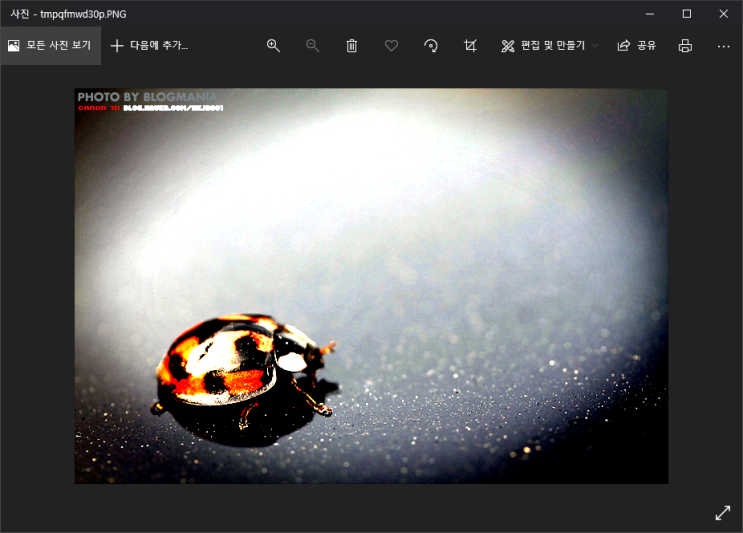Delete the photo with the trash icon
Viewport: 743px width, 533px height.
[x=352, y=45]
